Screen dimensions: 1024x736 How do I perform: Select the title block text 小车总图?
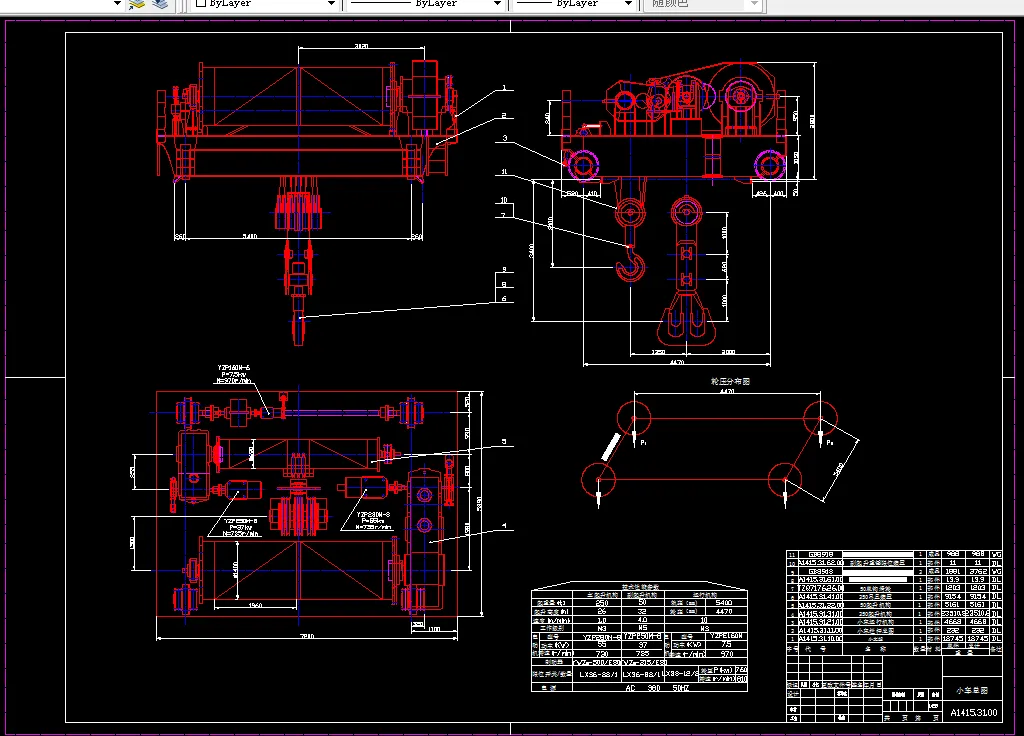tap(972, 690)
